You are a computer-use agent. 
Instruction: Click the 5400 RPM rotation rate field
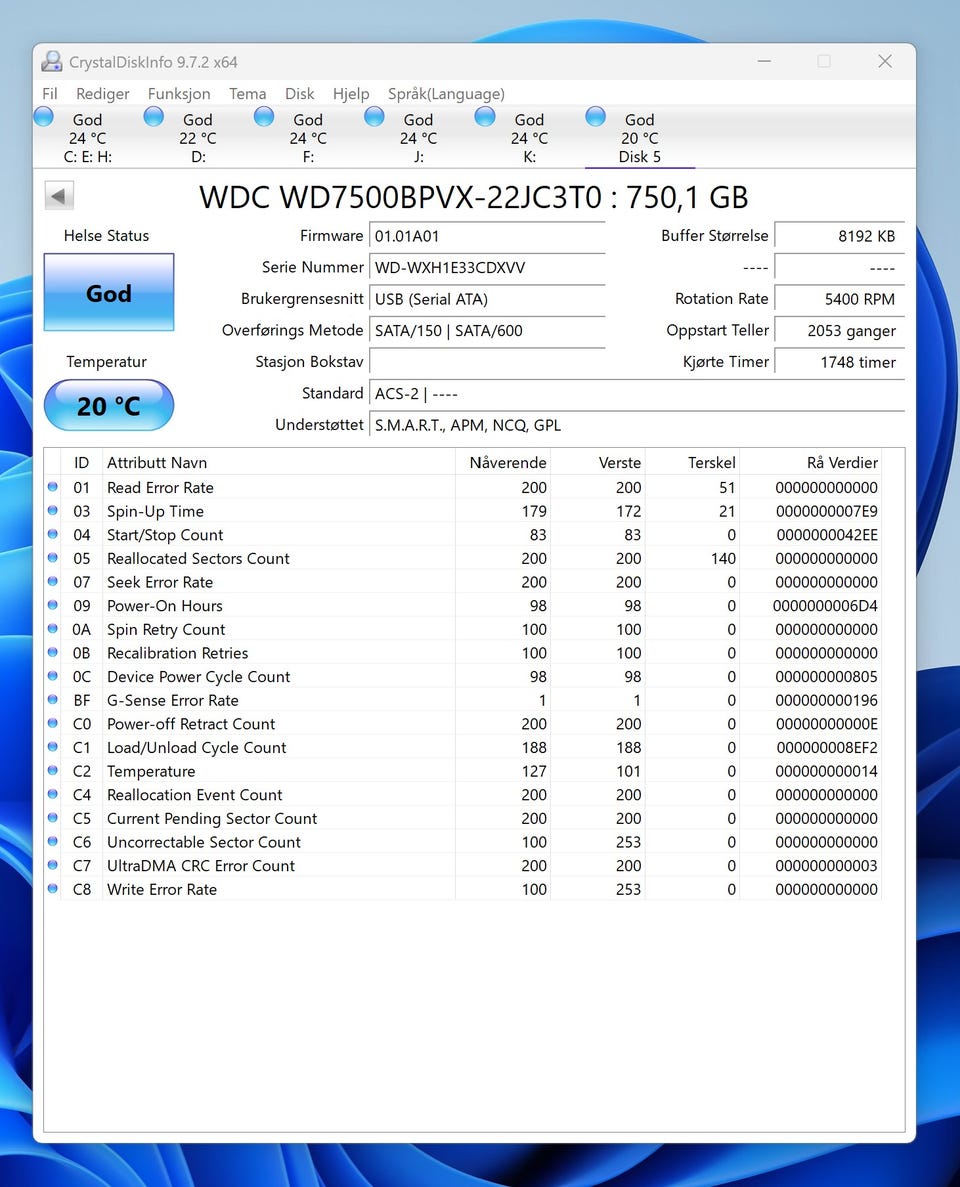840,299
